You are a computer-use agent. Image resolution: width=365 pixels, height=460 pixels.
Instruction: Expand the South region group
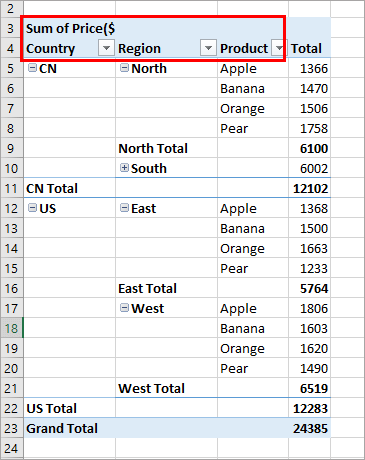tap(124, 168)
